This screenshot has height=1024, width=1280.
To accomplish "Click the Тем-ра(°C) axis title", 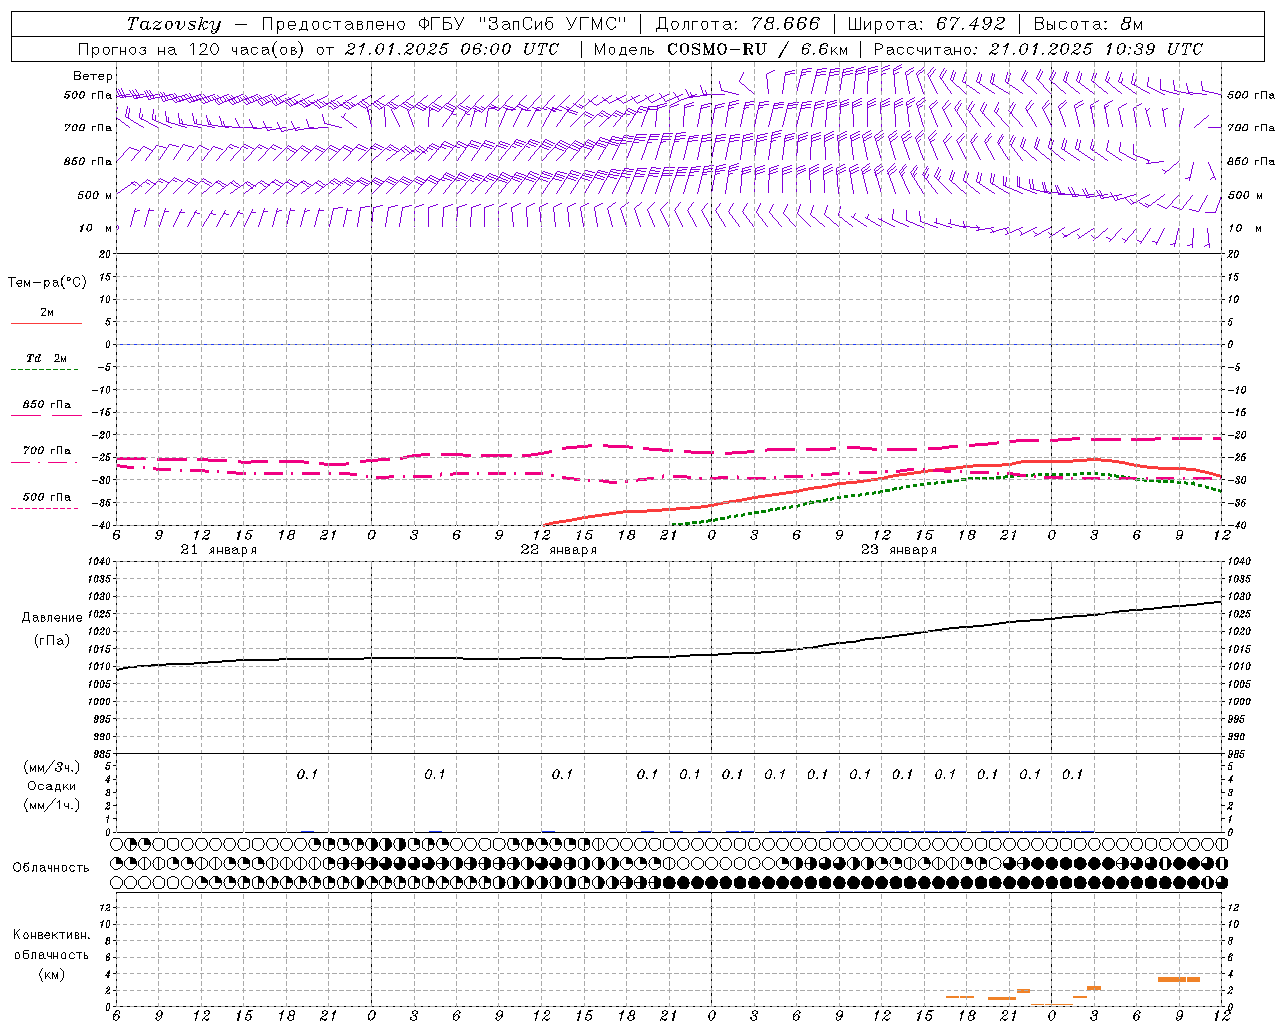I will click(47, 283).
